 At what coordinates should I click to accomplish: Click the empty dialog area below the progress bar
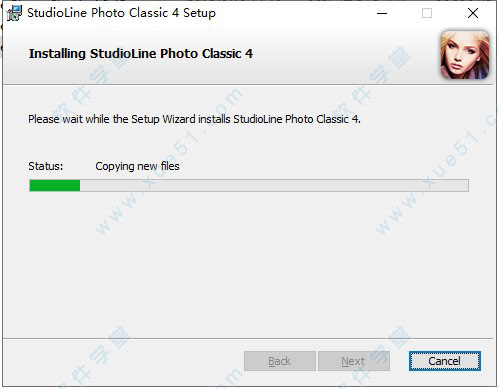click(x=248, y=263)
